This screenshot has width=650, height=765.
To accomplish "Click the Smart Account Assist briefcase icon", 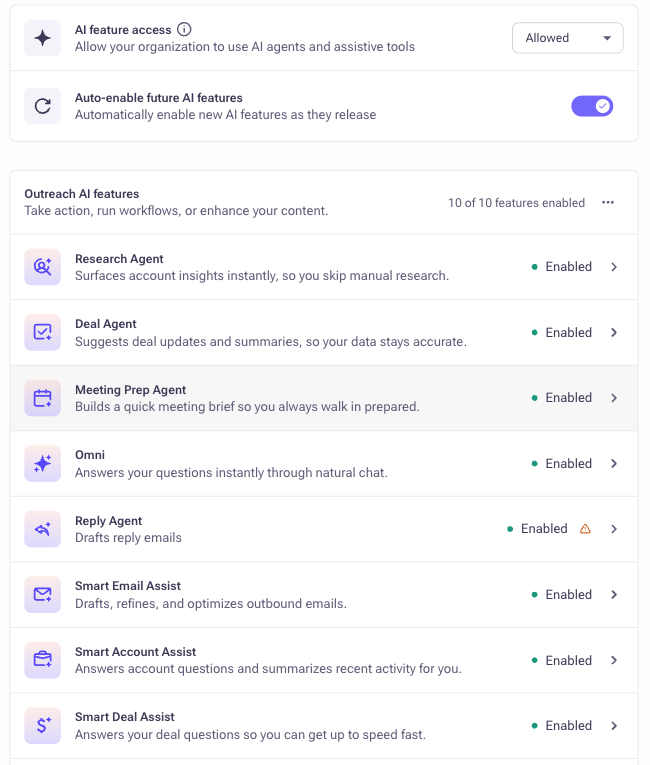I will coord(42,660).
